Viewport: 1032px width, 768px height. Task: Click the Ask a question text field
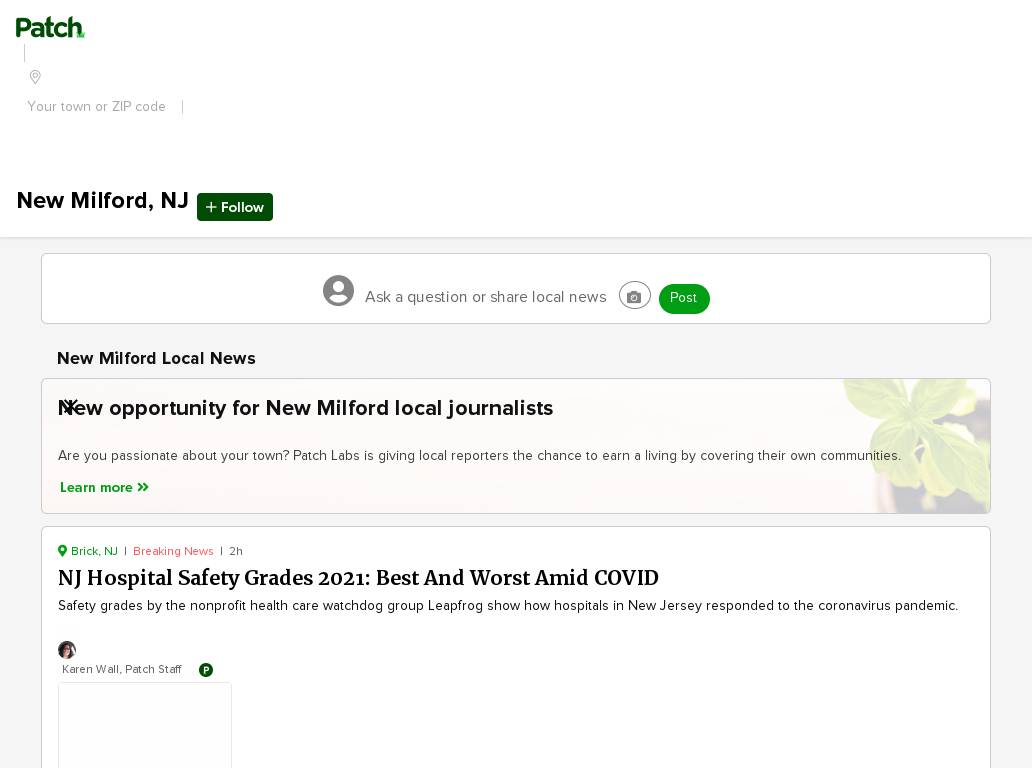[485, 297]
